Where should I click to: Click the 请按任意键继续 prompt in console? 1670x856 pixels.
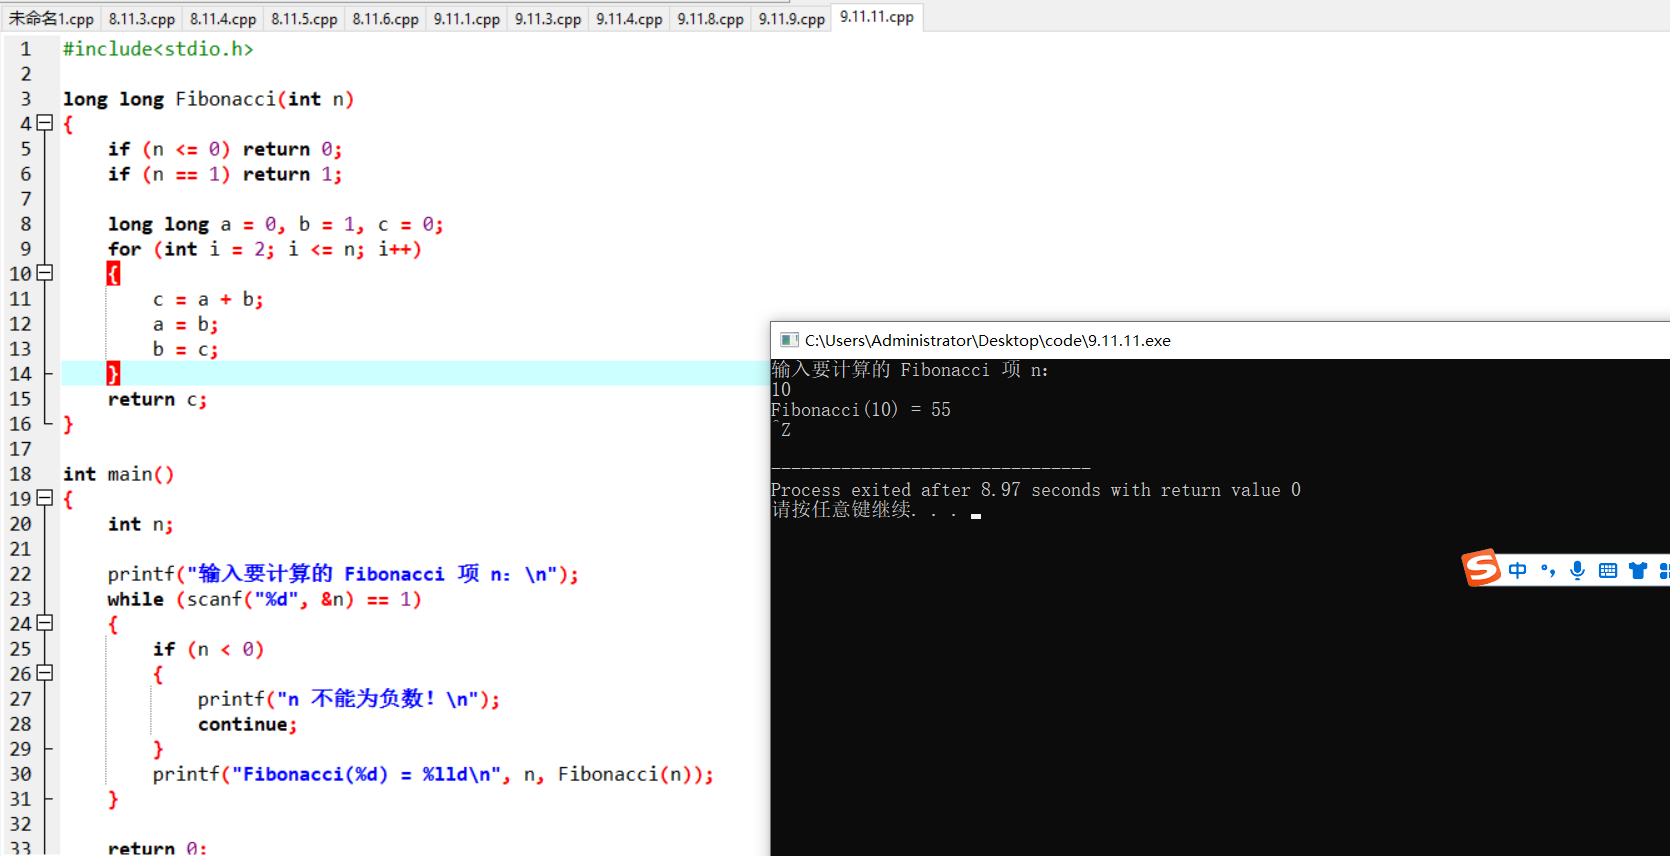click(864, 510)
